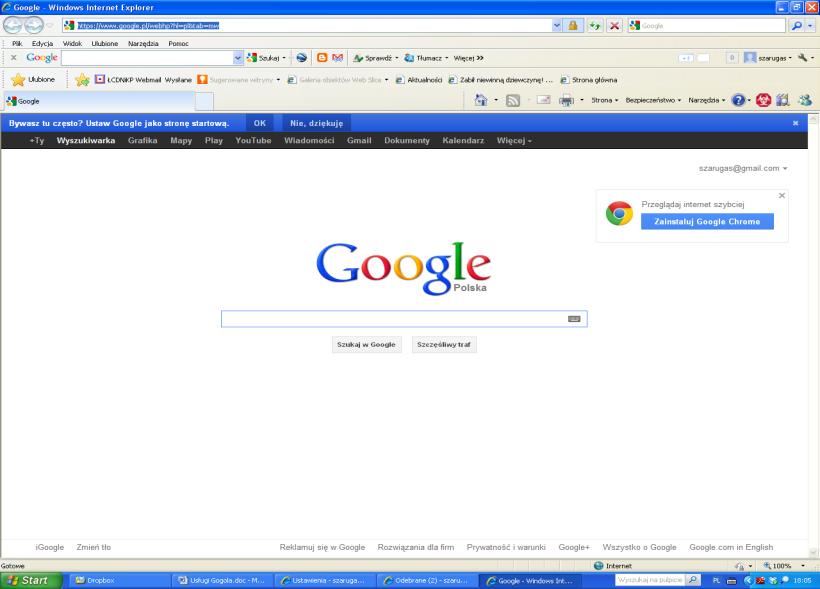Open the blue question mark Help icon
This screenshot has width=820, height=589.
(738, 100)
